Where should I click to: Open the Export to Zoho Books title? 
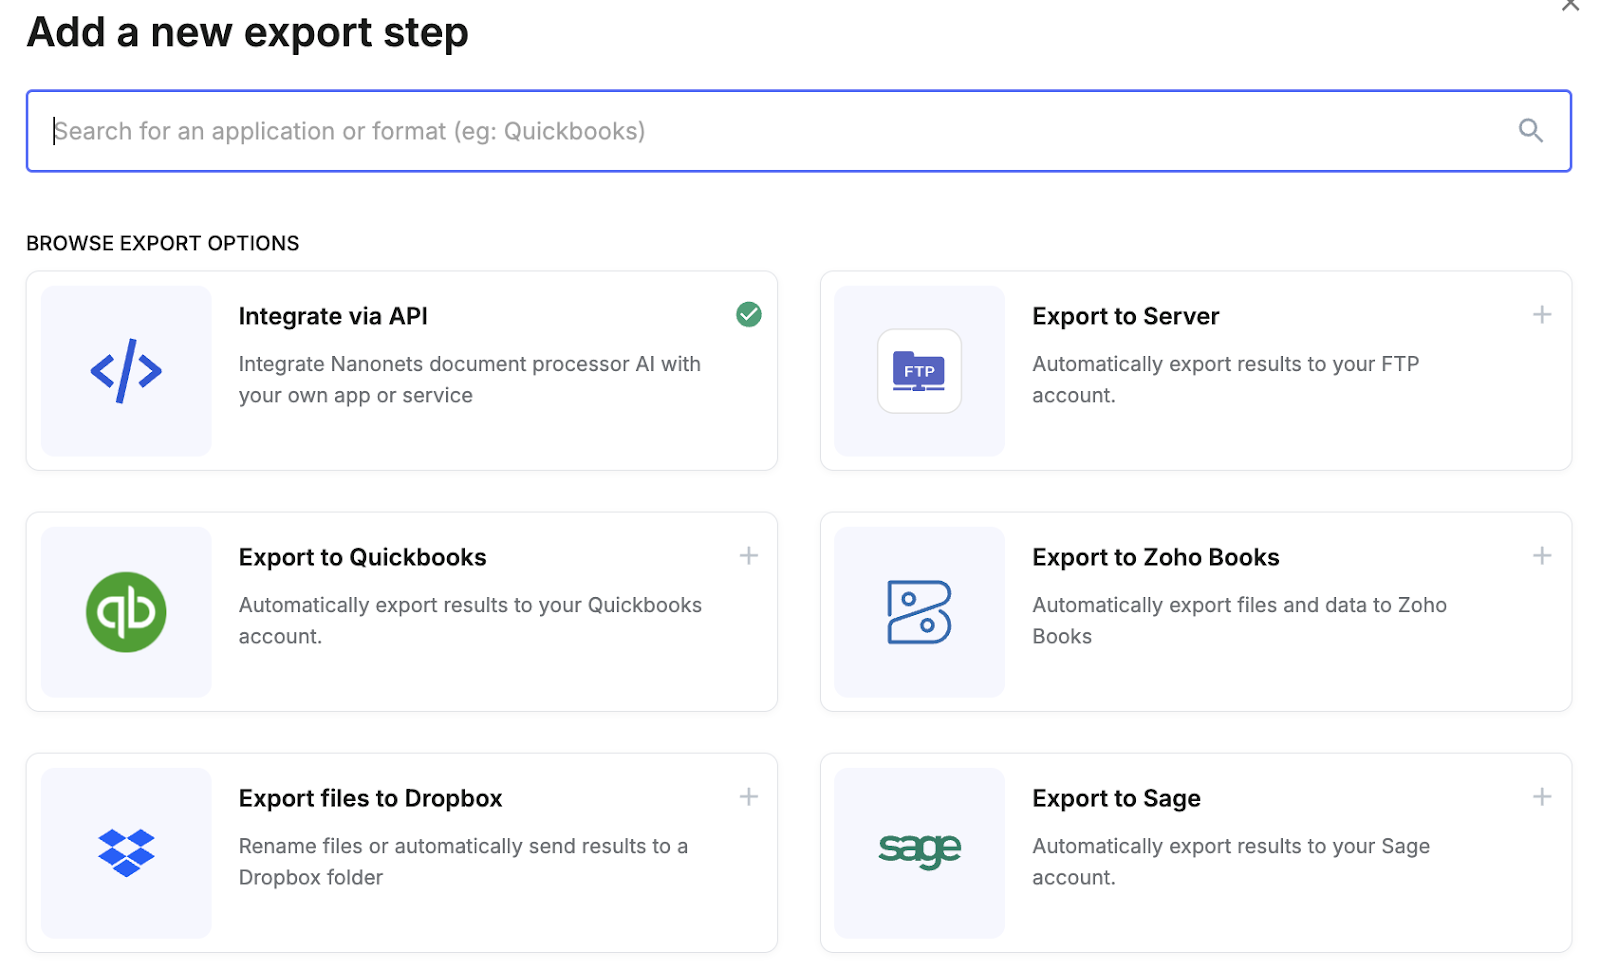(1155, 557)
